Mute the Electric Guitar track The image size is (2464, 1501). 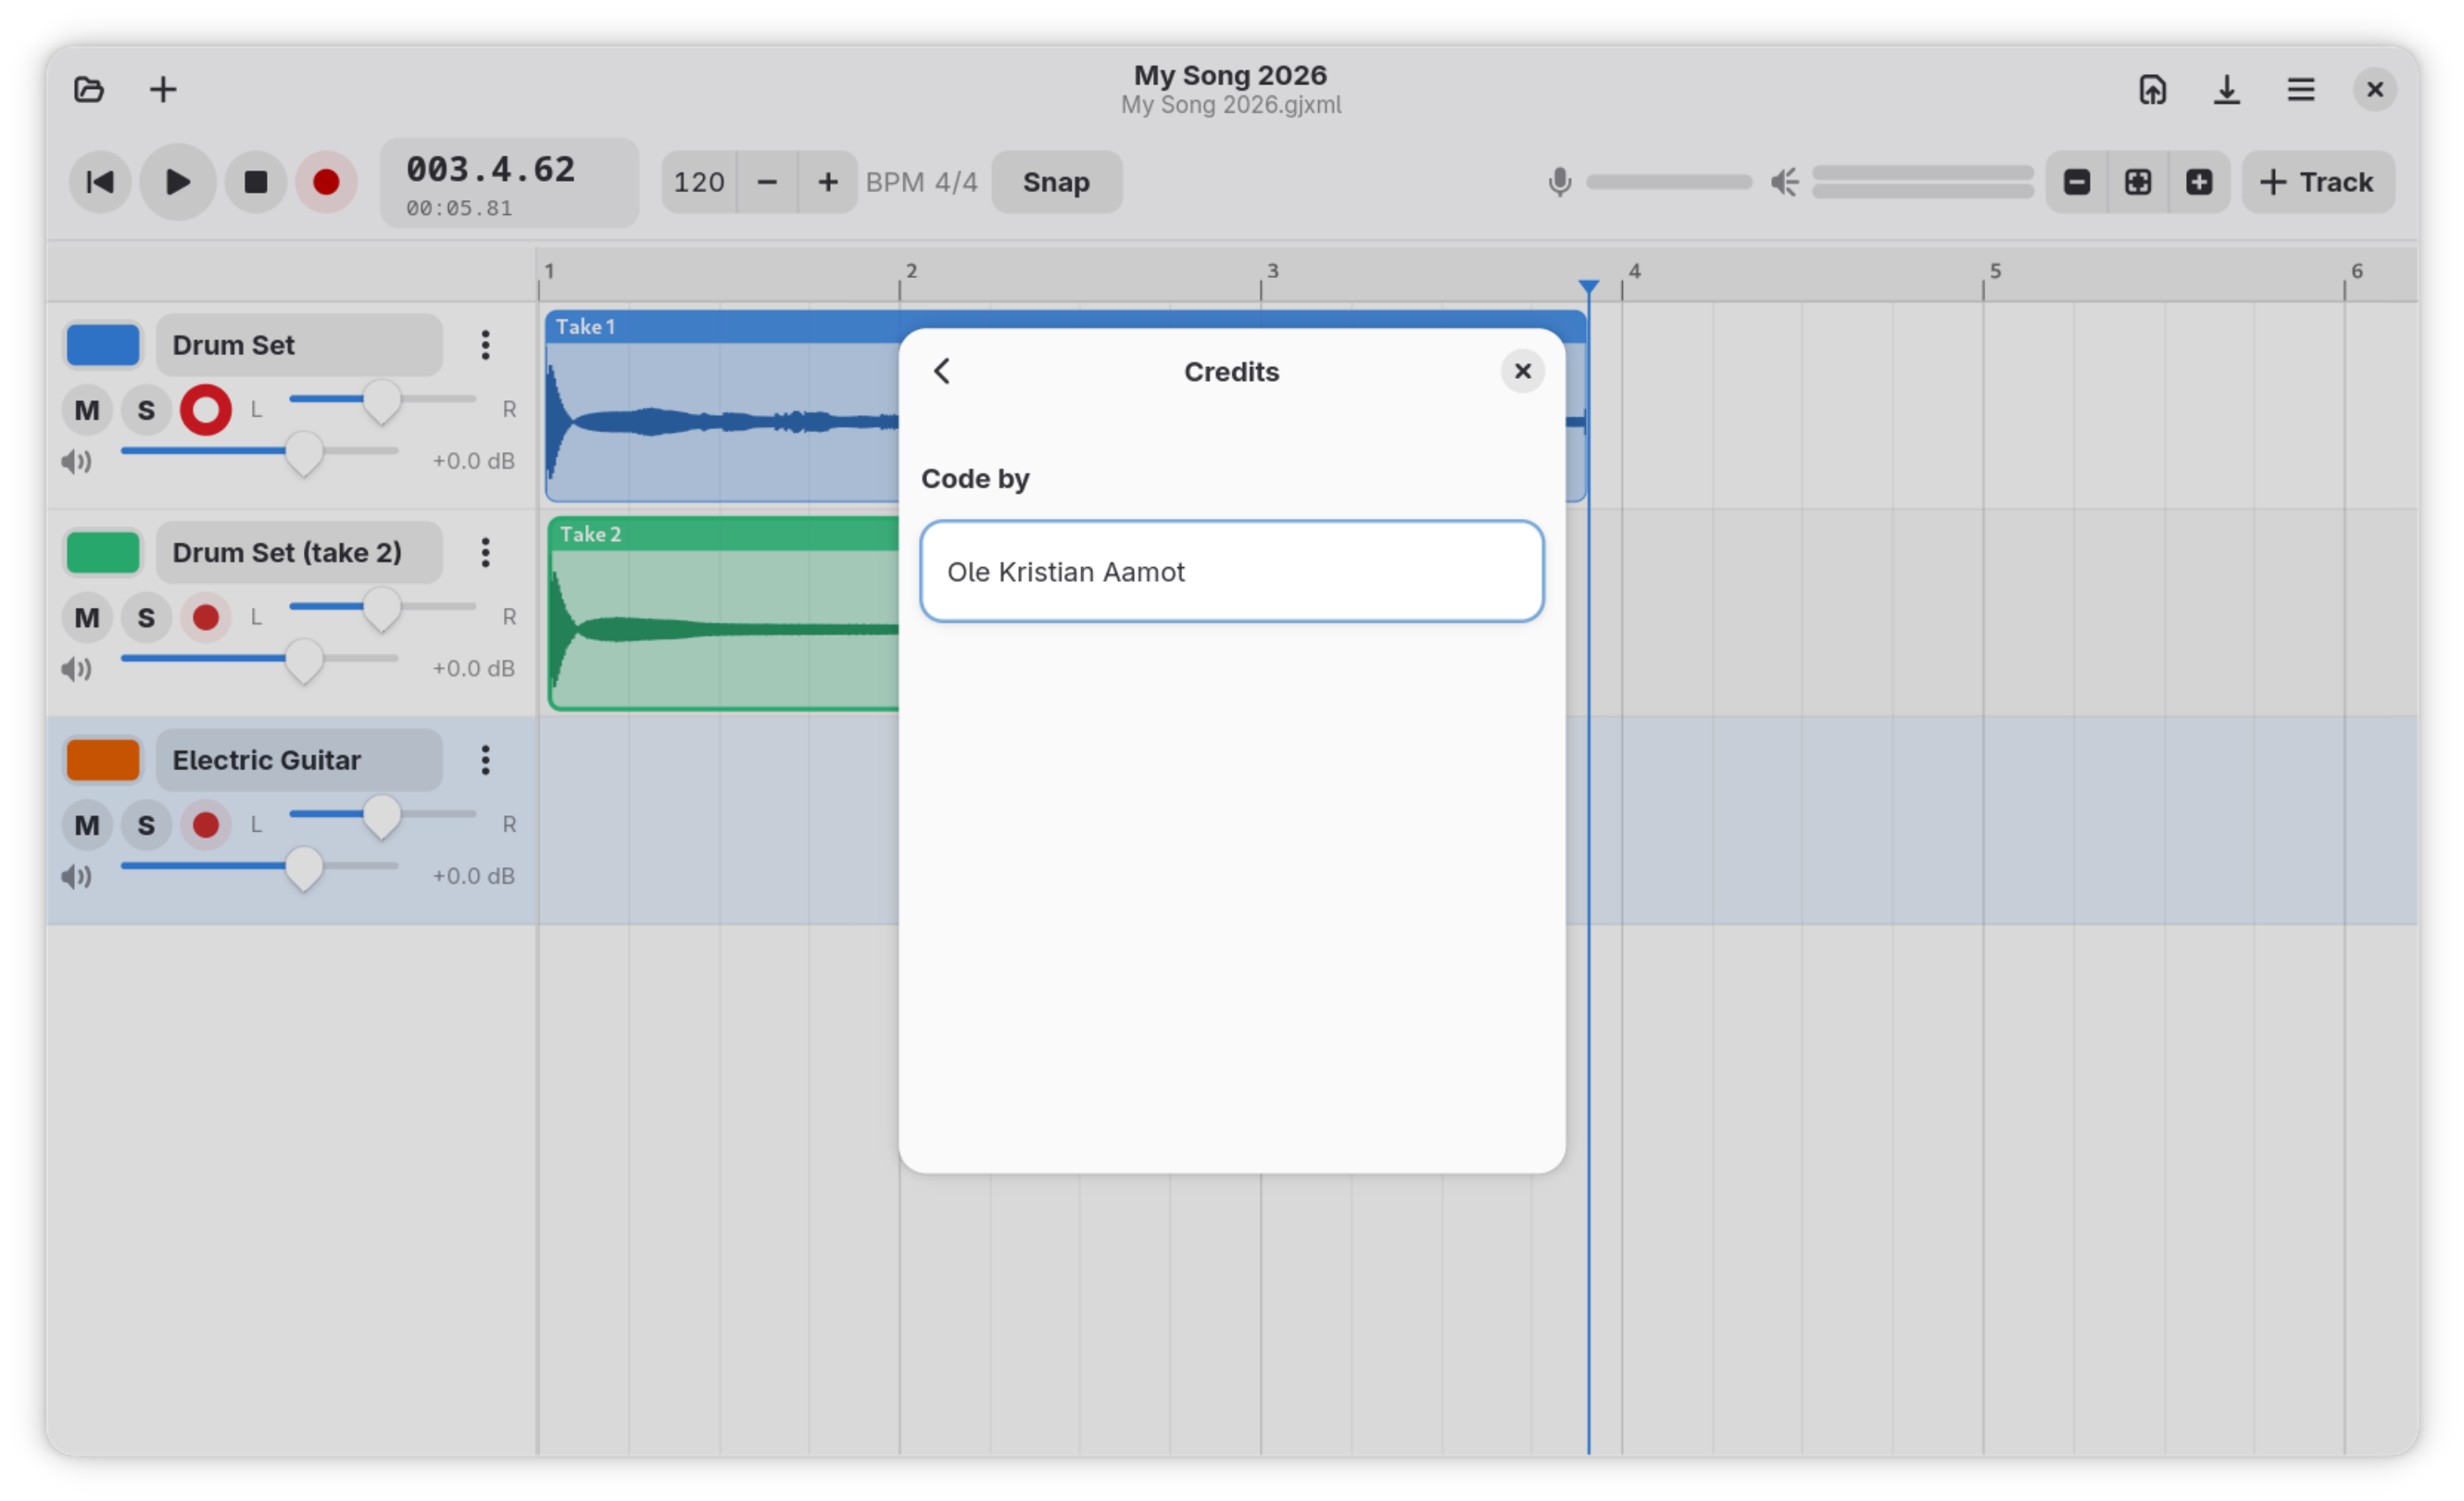coord(87,825)
